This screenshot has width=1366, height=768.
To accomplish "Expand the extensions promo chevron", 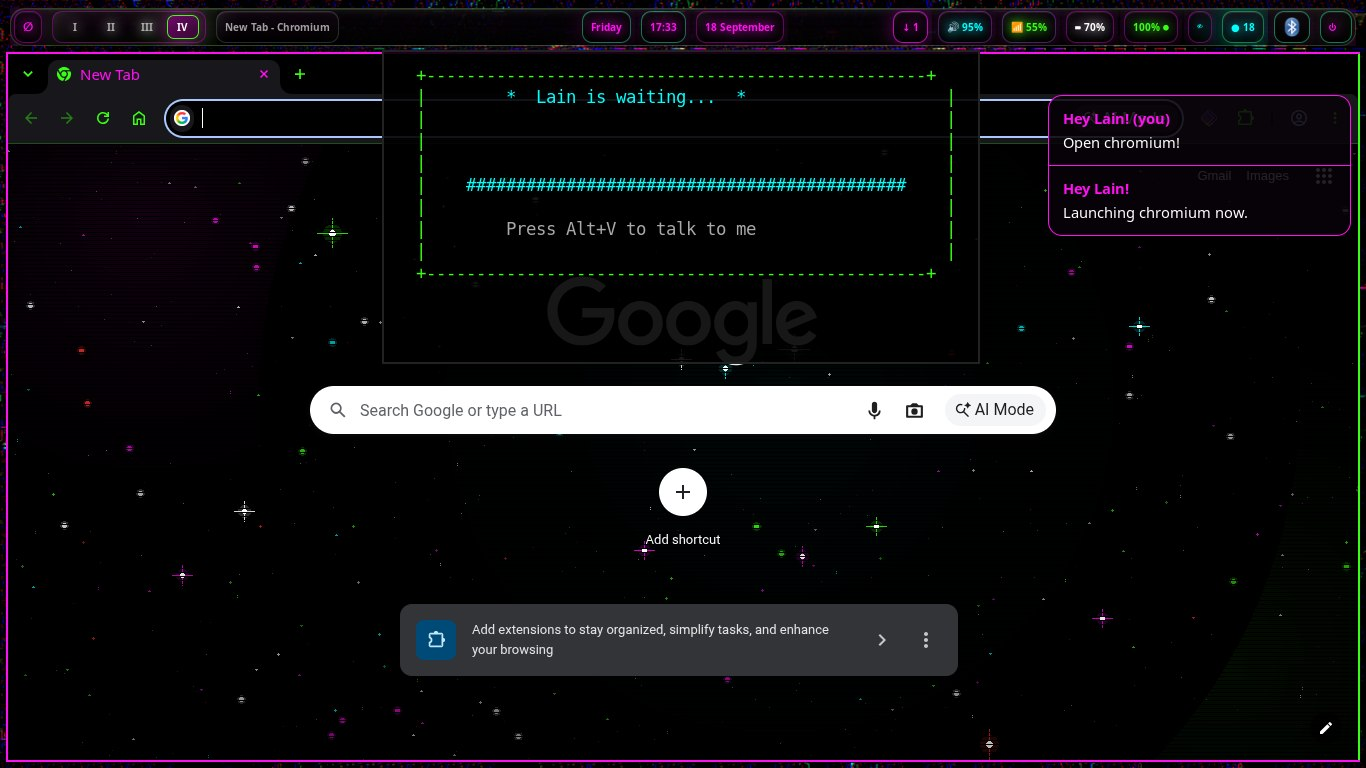I will coord(882,640).
